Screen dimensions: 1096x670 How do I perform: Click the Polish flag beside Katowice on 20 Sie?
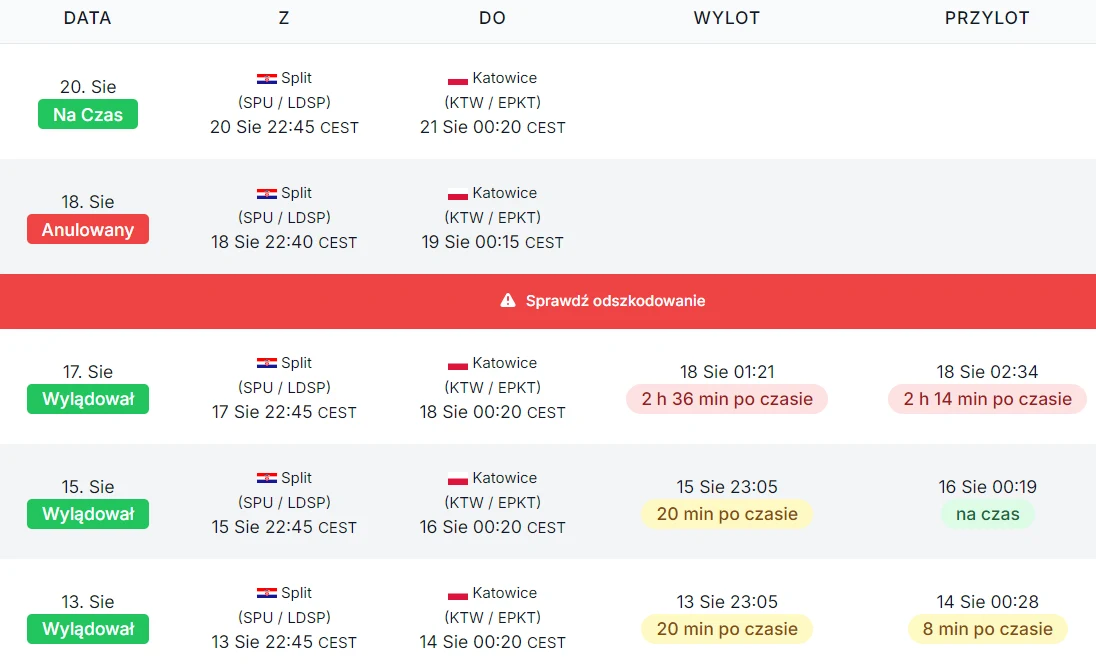point(457,77)
